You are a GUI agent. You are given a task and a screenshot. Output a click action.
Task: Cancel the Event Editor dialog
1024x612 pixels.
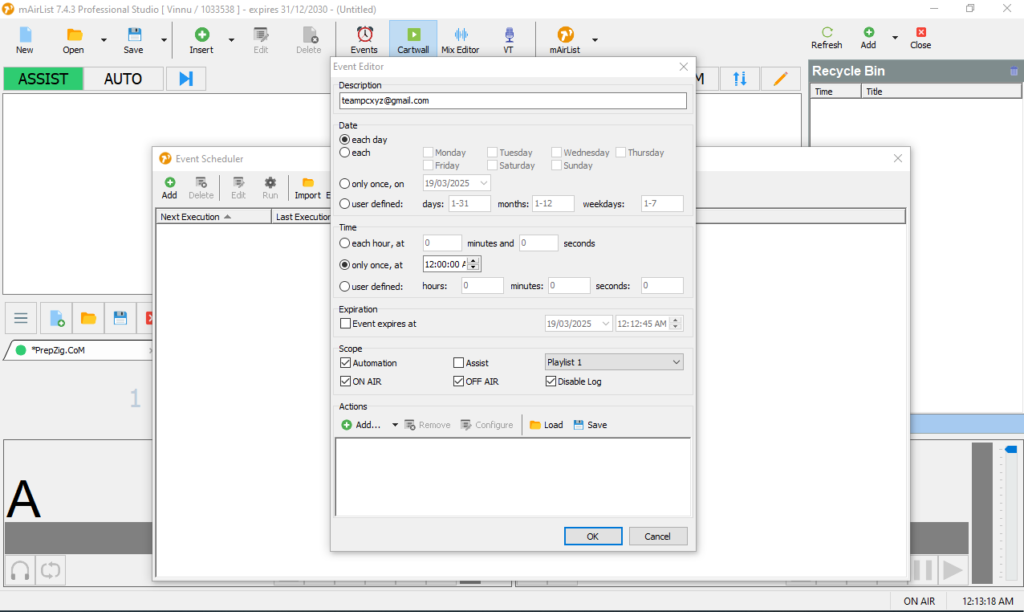[x=658, y=536]
